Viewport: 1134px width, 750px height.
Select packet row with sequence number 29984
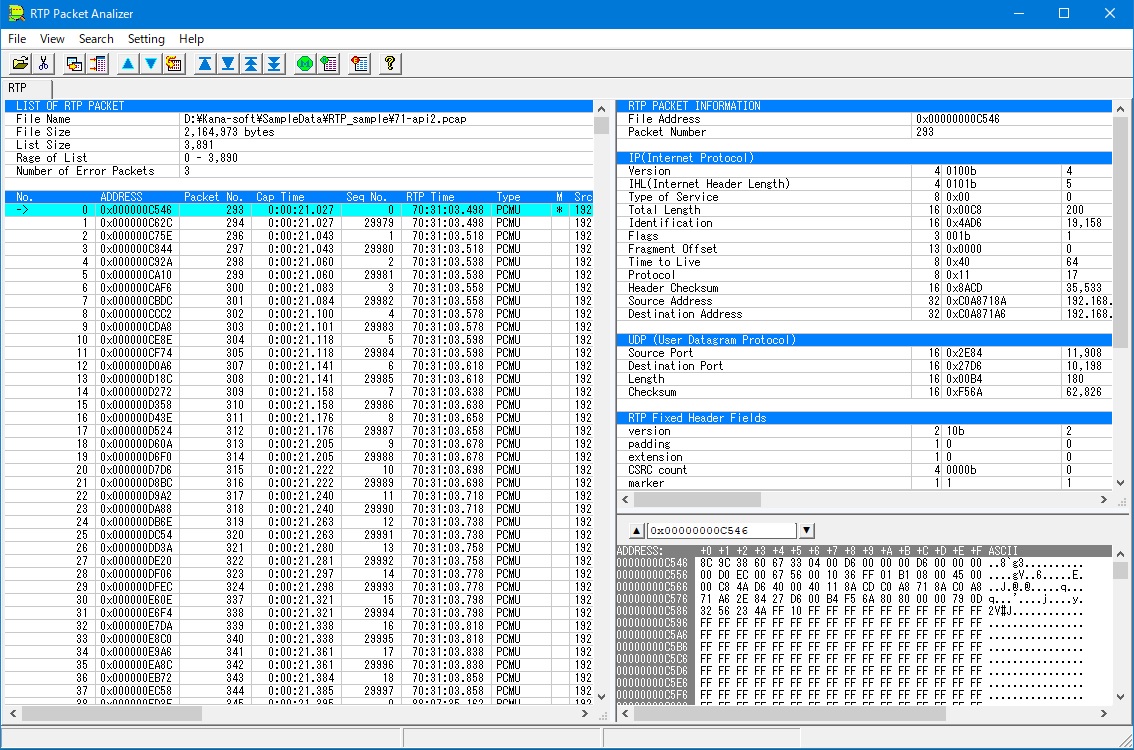[299, 353]
